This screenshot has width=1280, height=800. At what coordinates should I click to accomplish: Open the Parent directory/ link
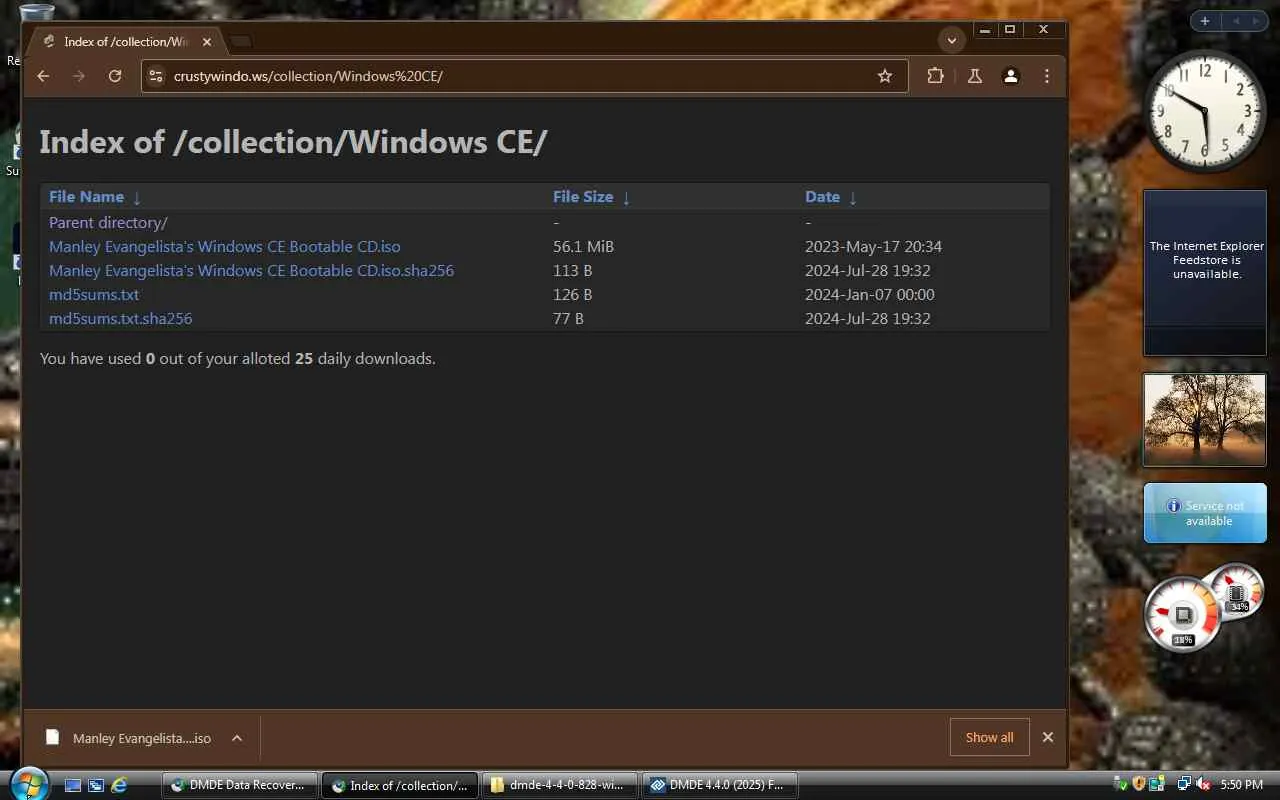point(108,223)
